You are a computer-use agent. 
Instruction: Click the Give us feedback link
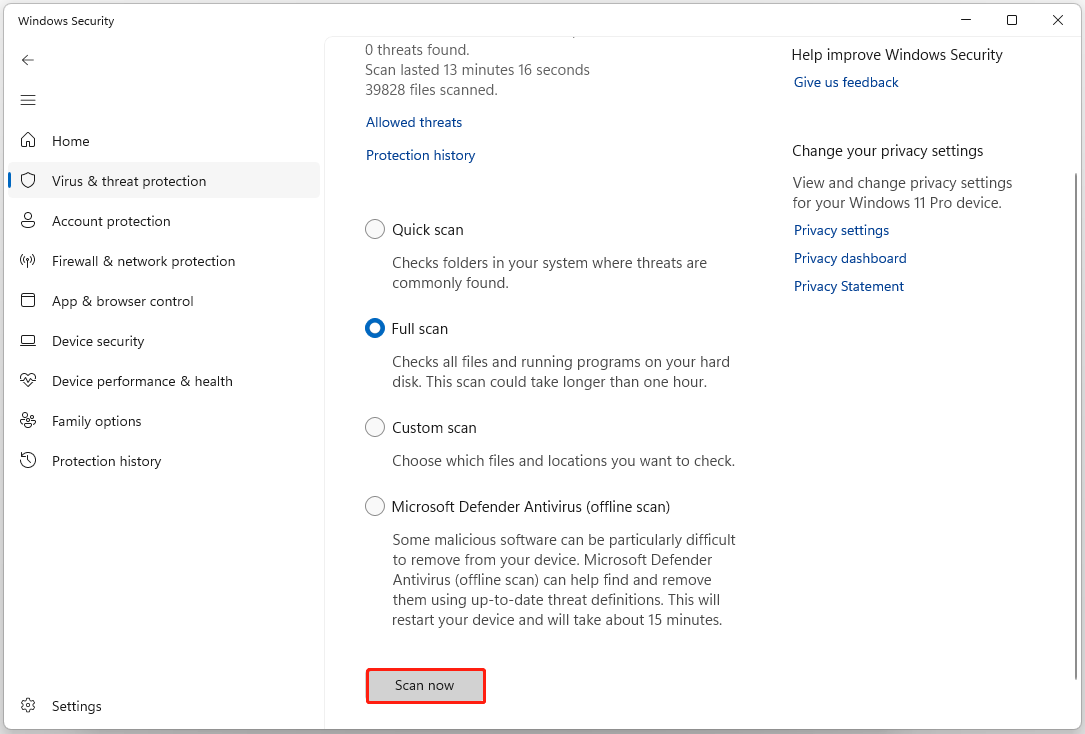point(846,82)
